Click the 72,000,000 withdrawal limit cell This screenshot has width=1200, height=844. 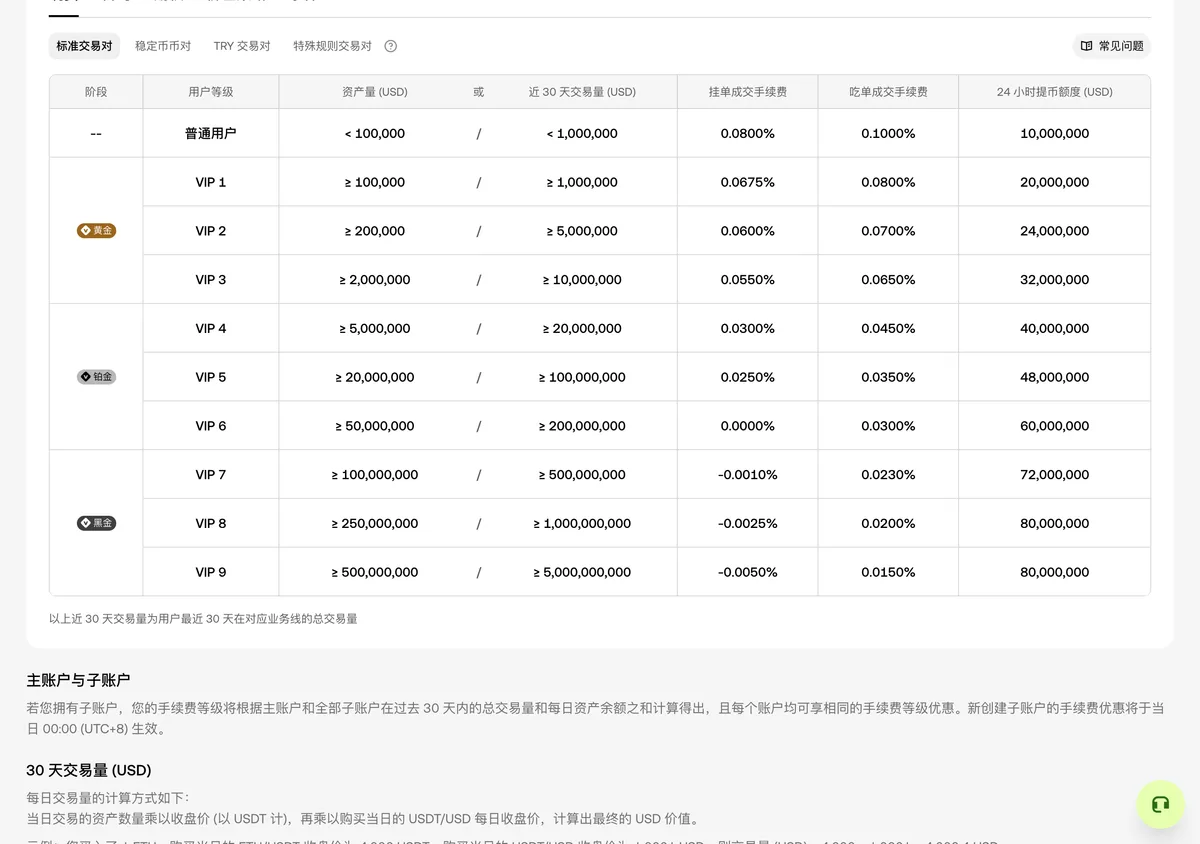[1054, 475]
